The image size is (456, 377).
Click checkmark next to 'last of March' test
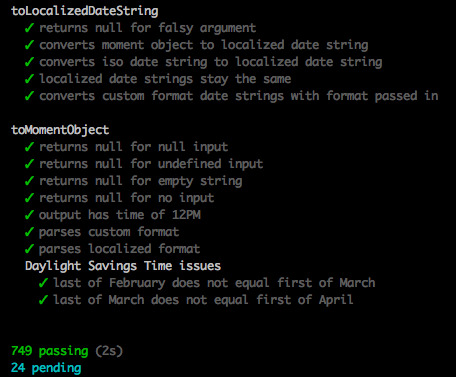coord(43,300)
